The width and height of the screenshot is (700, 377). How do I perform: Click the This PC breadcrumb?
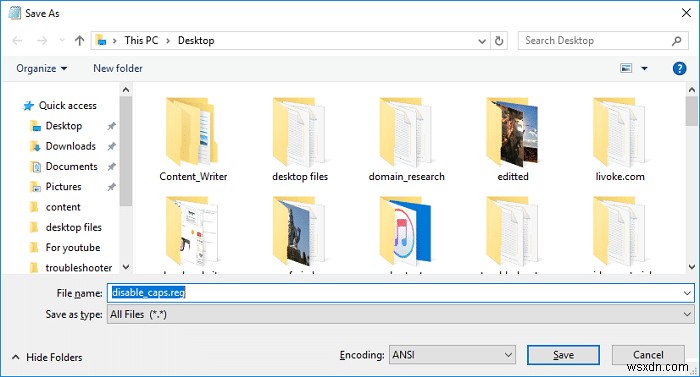[141, 41]
